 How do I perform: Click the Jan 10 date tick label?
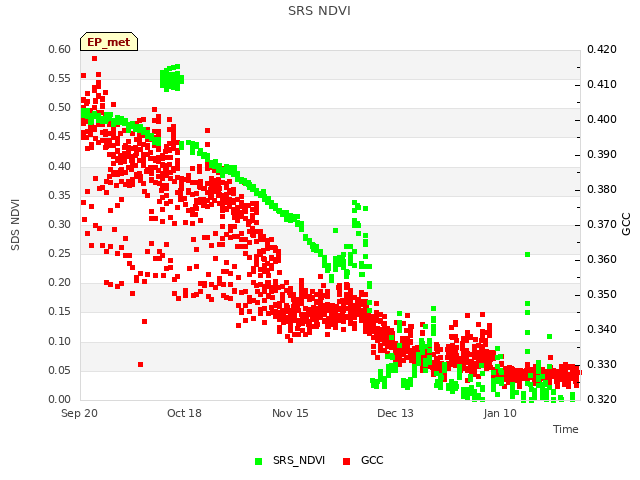pos(500,413)
